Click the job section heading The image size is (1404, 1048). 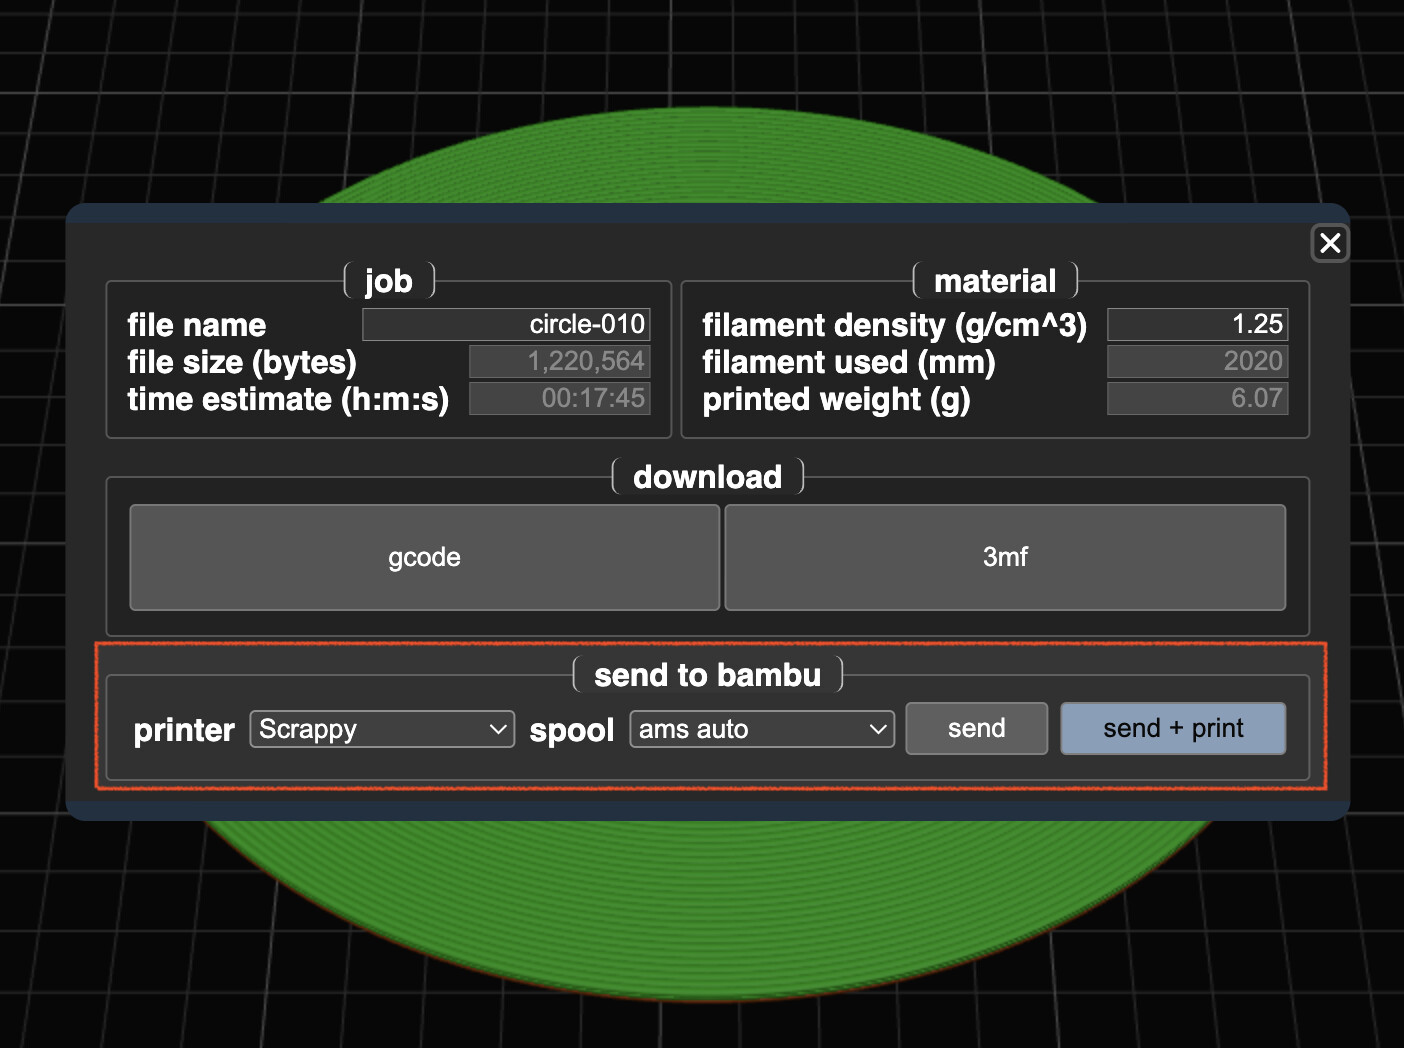(388, 281)
